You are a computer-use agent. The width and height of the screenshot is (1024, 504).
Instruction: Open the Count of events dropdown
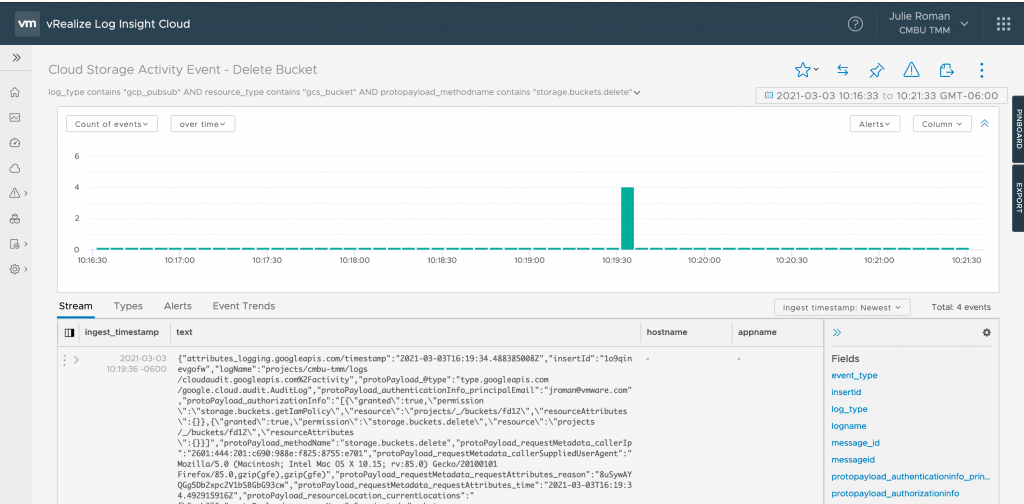(112, 124)
